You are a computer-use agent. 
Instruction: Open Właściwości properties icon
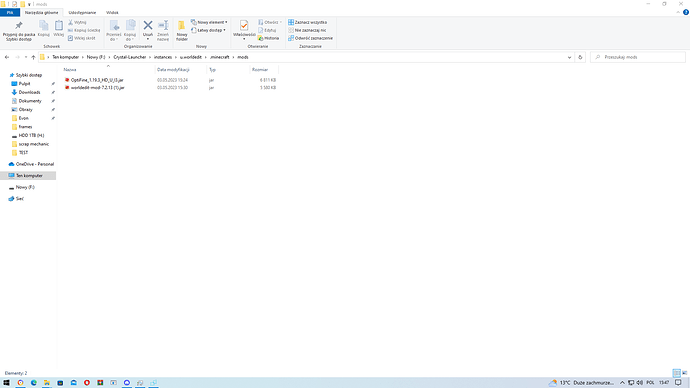(244, 30)
